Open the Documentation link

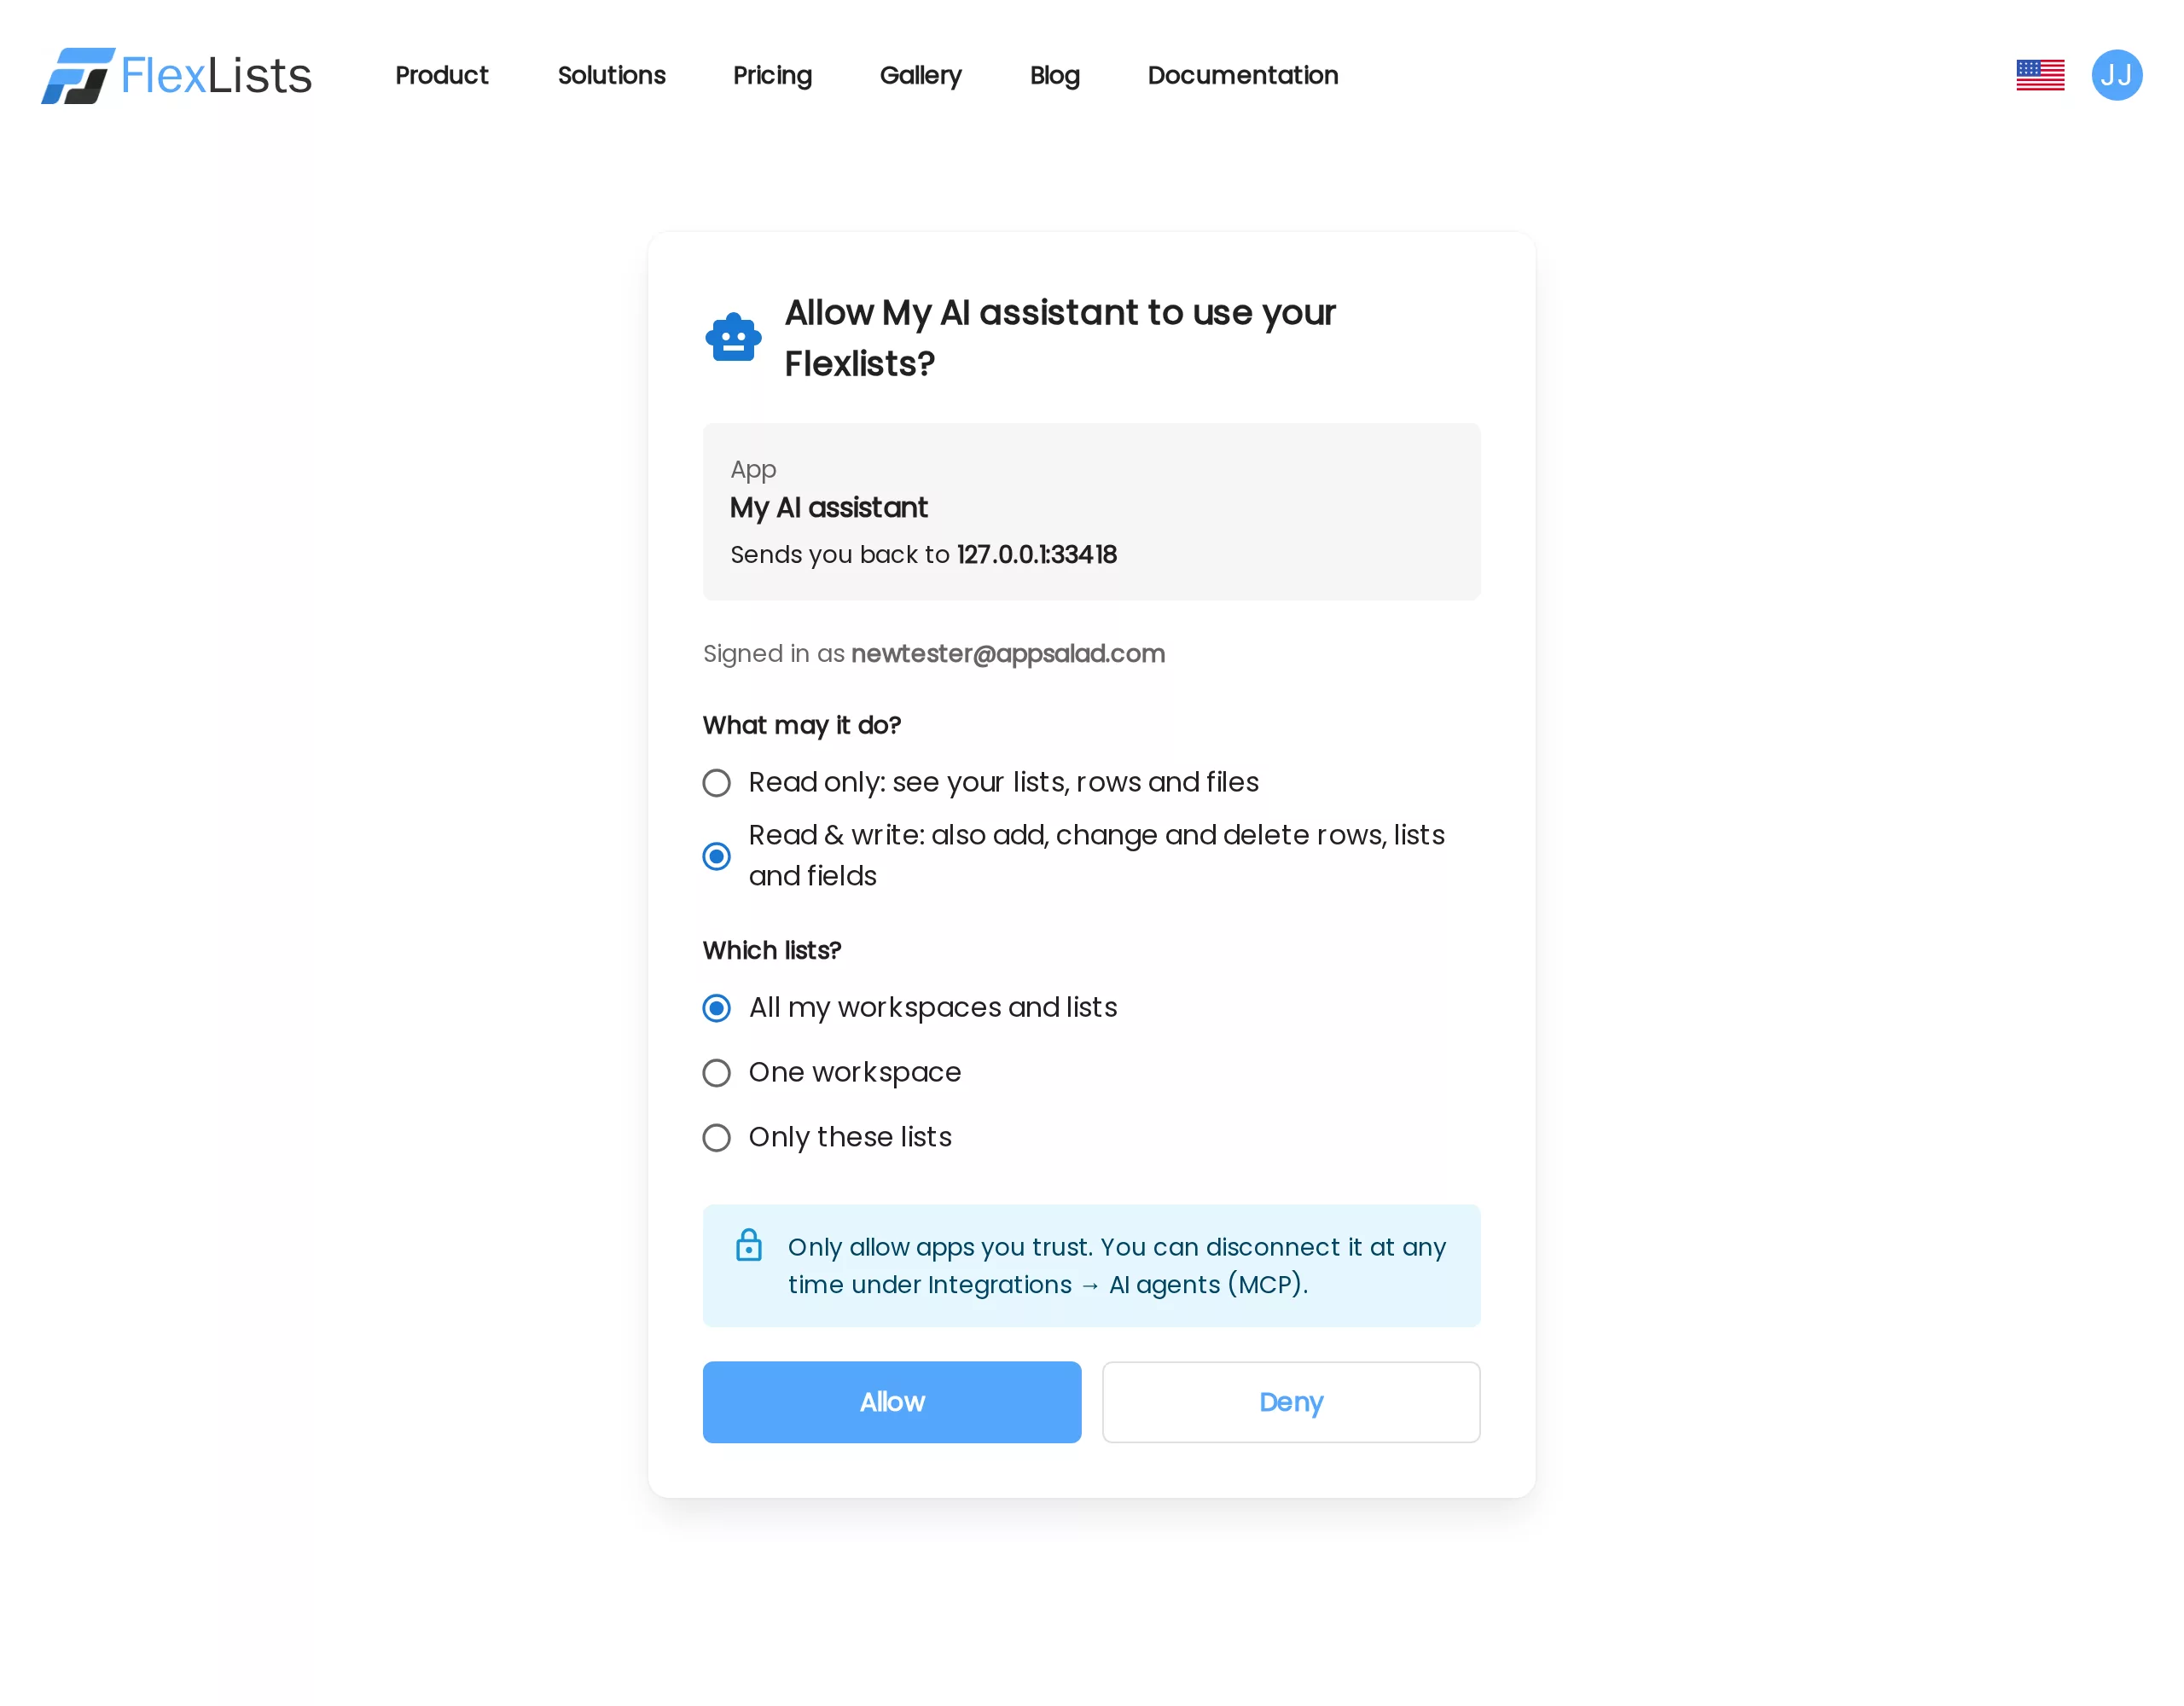point(1242,75)
